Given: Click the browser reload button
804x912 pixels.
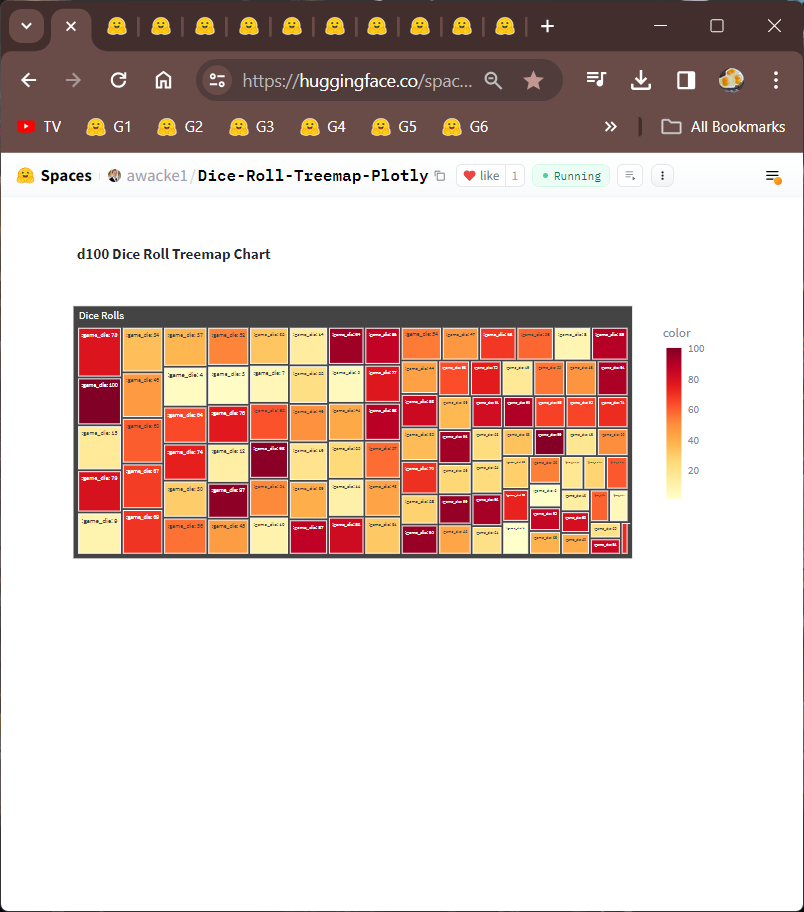Looking at the screenshot, I should pos(118,81).
